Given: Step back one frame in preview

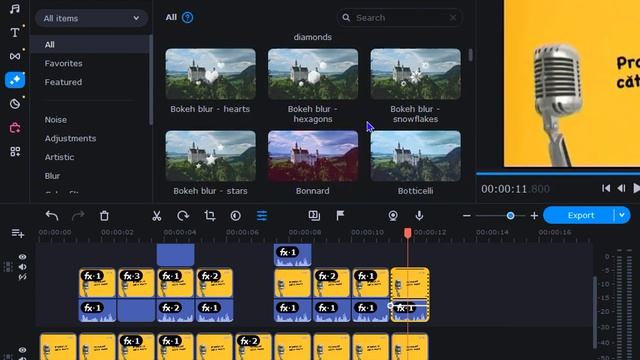Looking at the screenshot, I should pyautogui.click(x=621, y=188).
